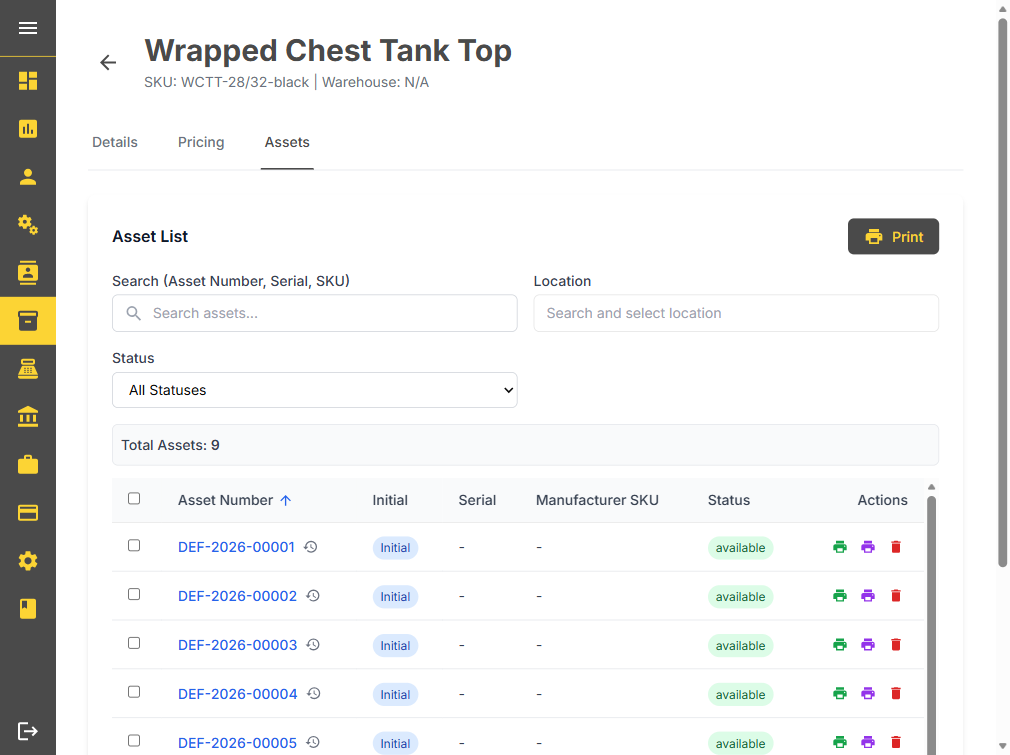The height and width of the screenshot is (755, 1010).
Task: Click the Print button
Action: coord(893,236)
